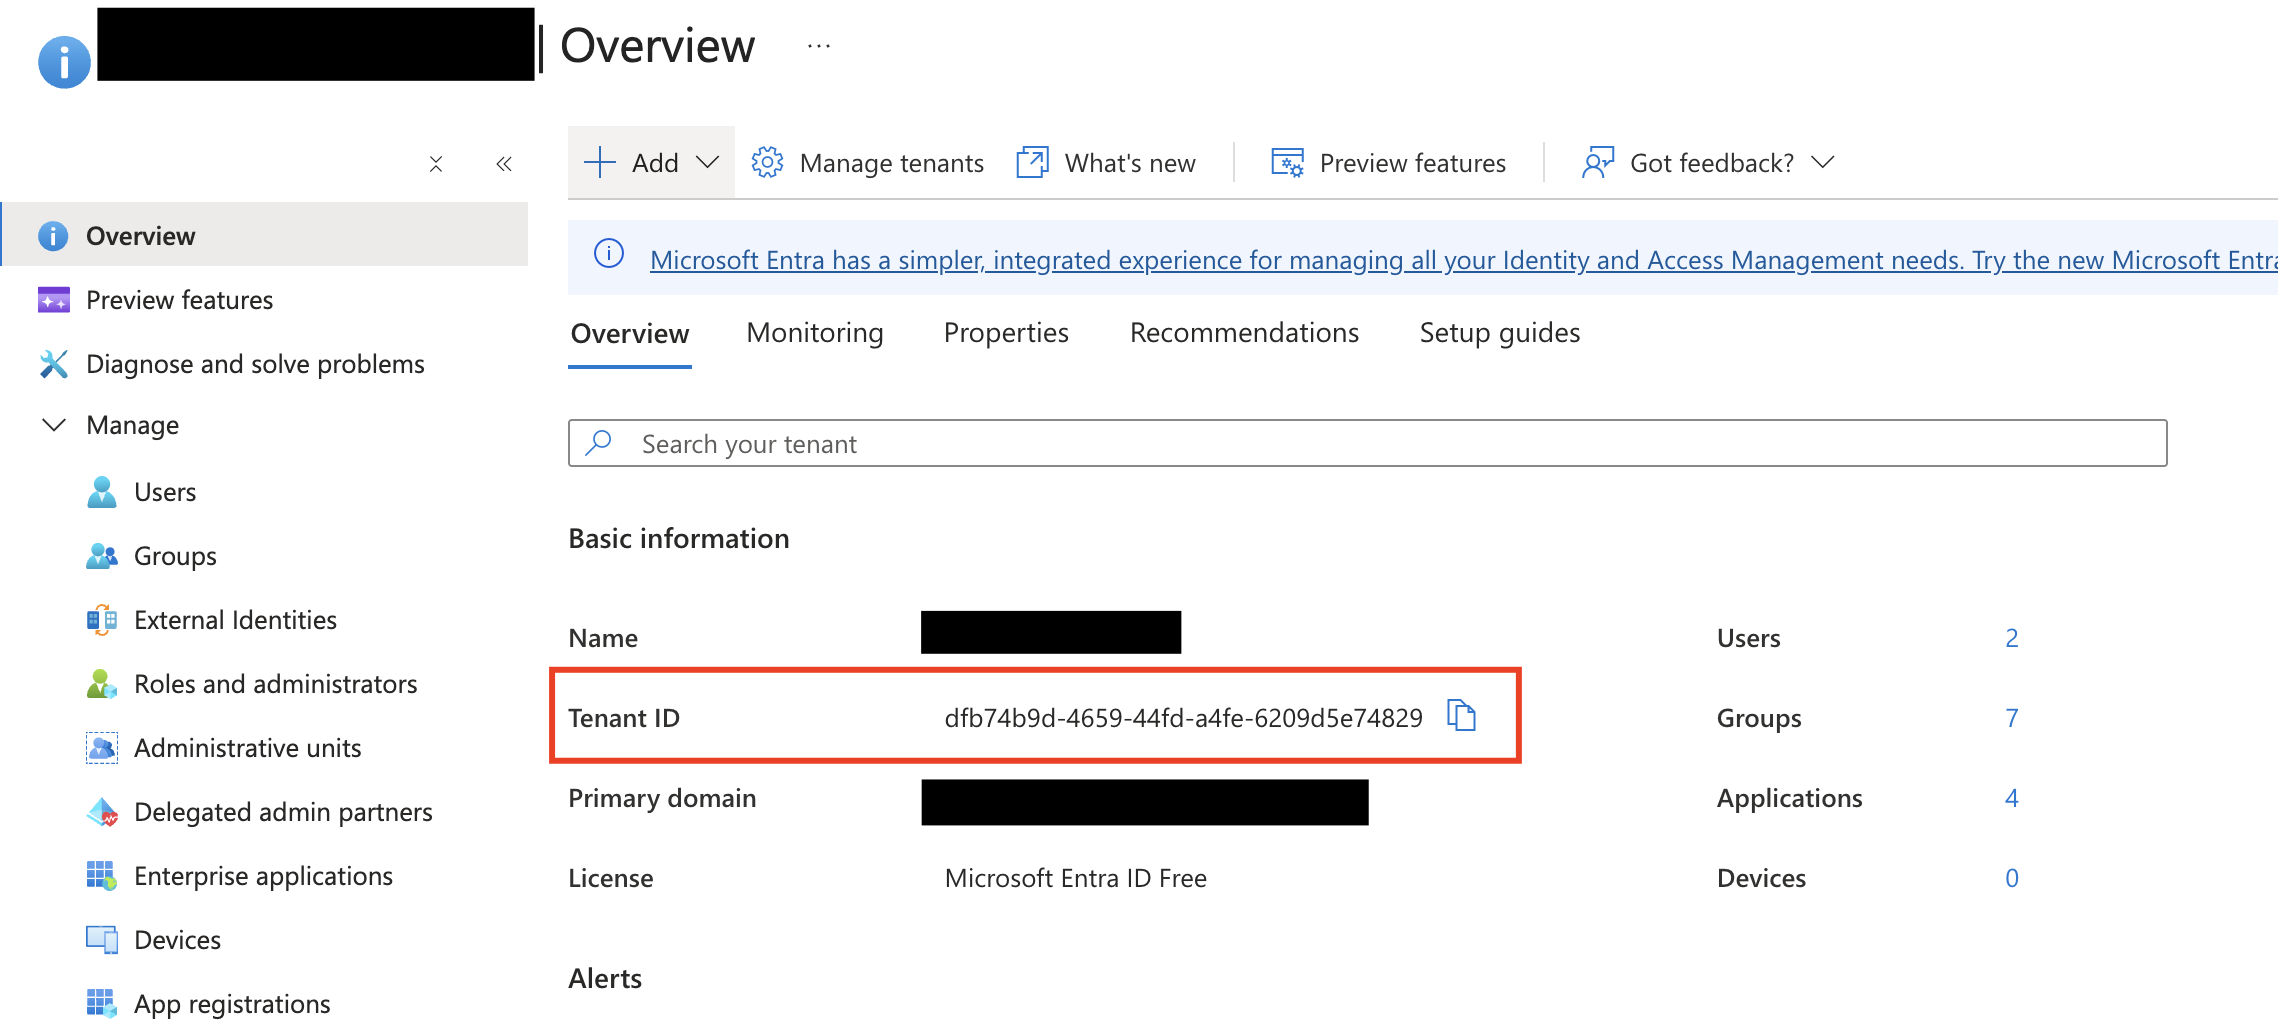Click the plus icon on Add button
Screen dimensions: 2278x1030
[599, 162]
